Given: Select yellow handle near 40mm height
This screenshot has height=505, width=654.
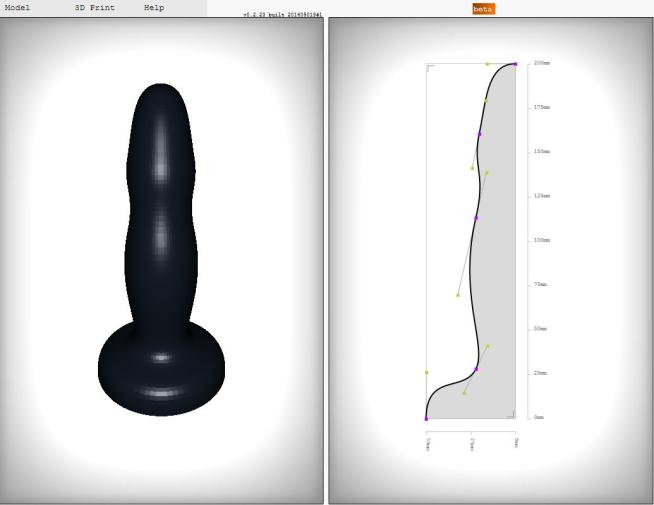Looking at the screenshot, I should point(487,346).
